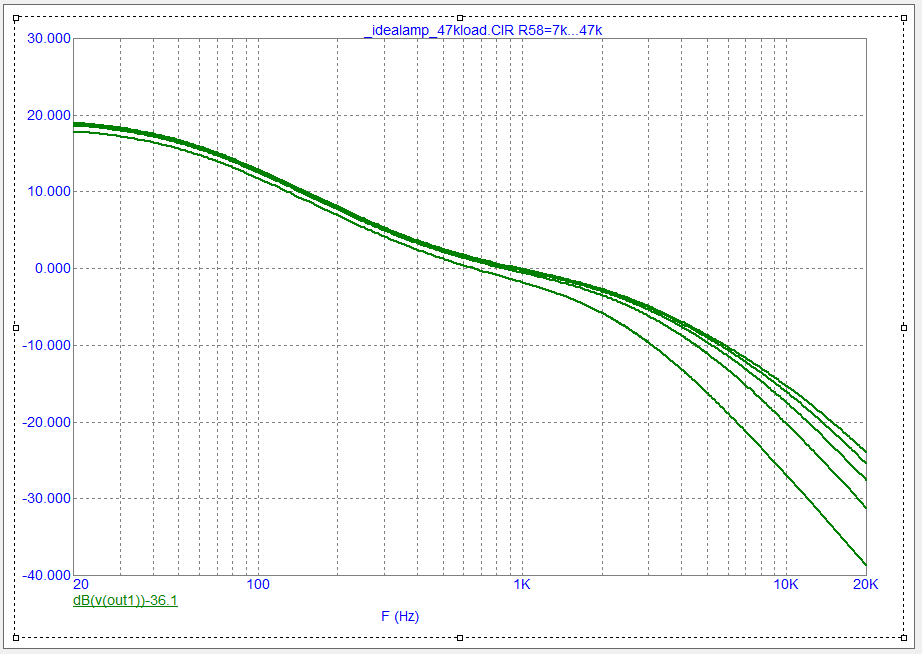922x654 pixels.
Task: Click the -30.000 y-axis value
Action: (x=46, y=499)
